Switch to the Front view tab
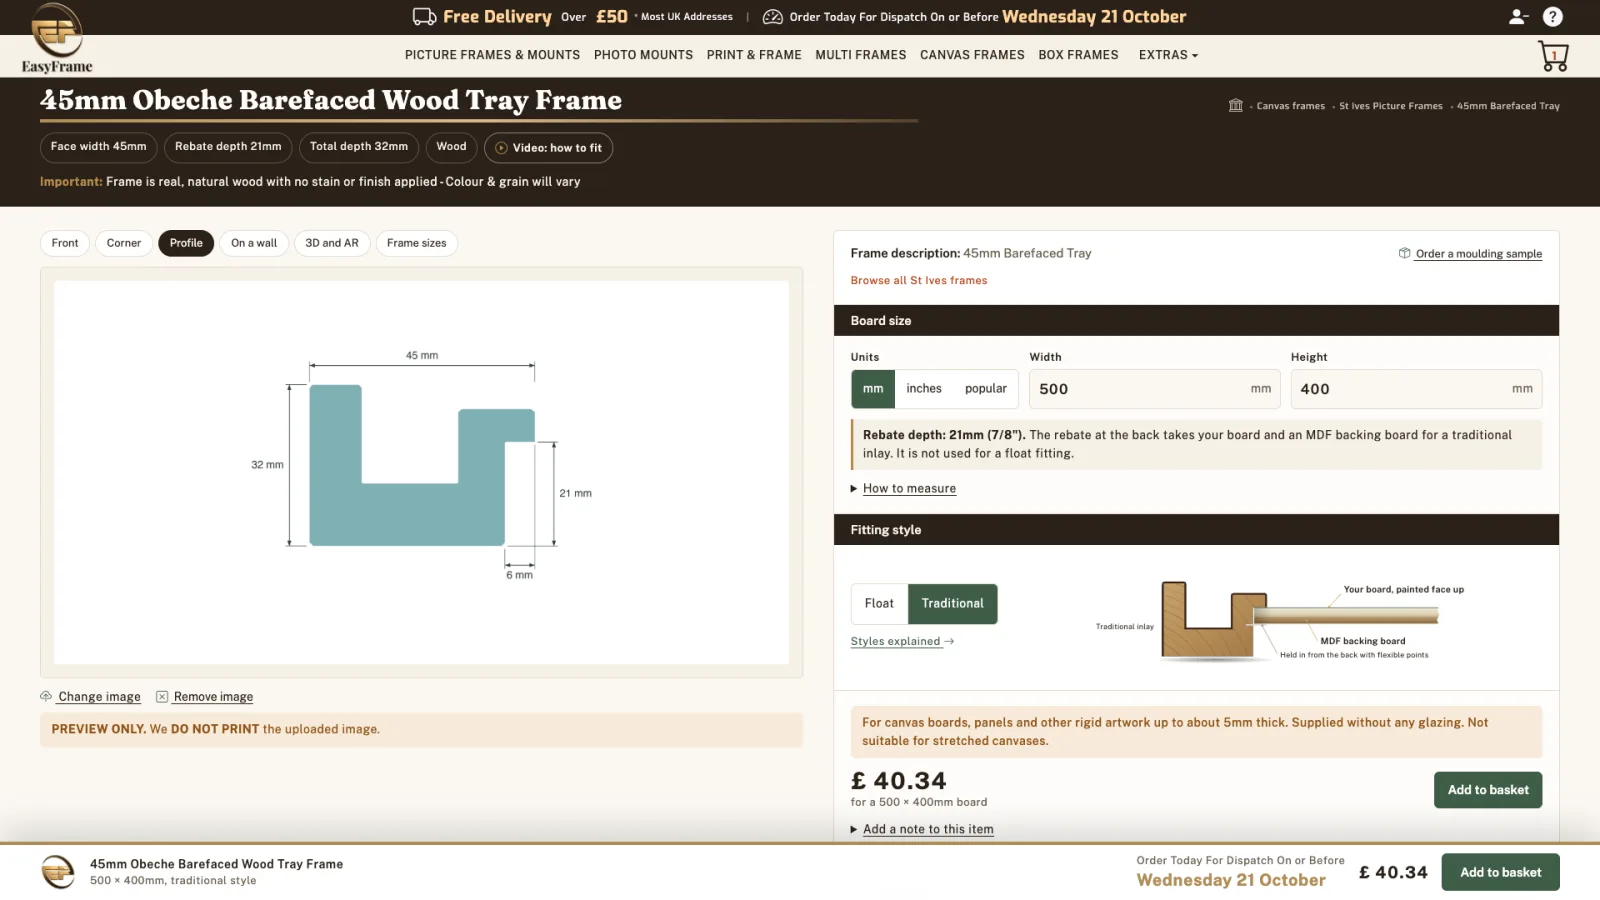This screenshot has width=1600, height=900. (x=65, y=243)
